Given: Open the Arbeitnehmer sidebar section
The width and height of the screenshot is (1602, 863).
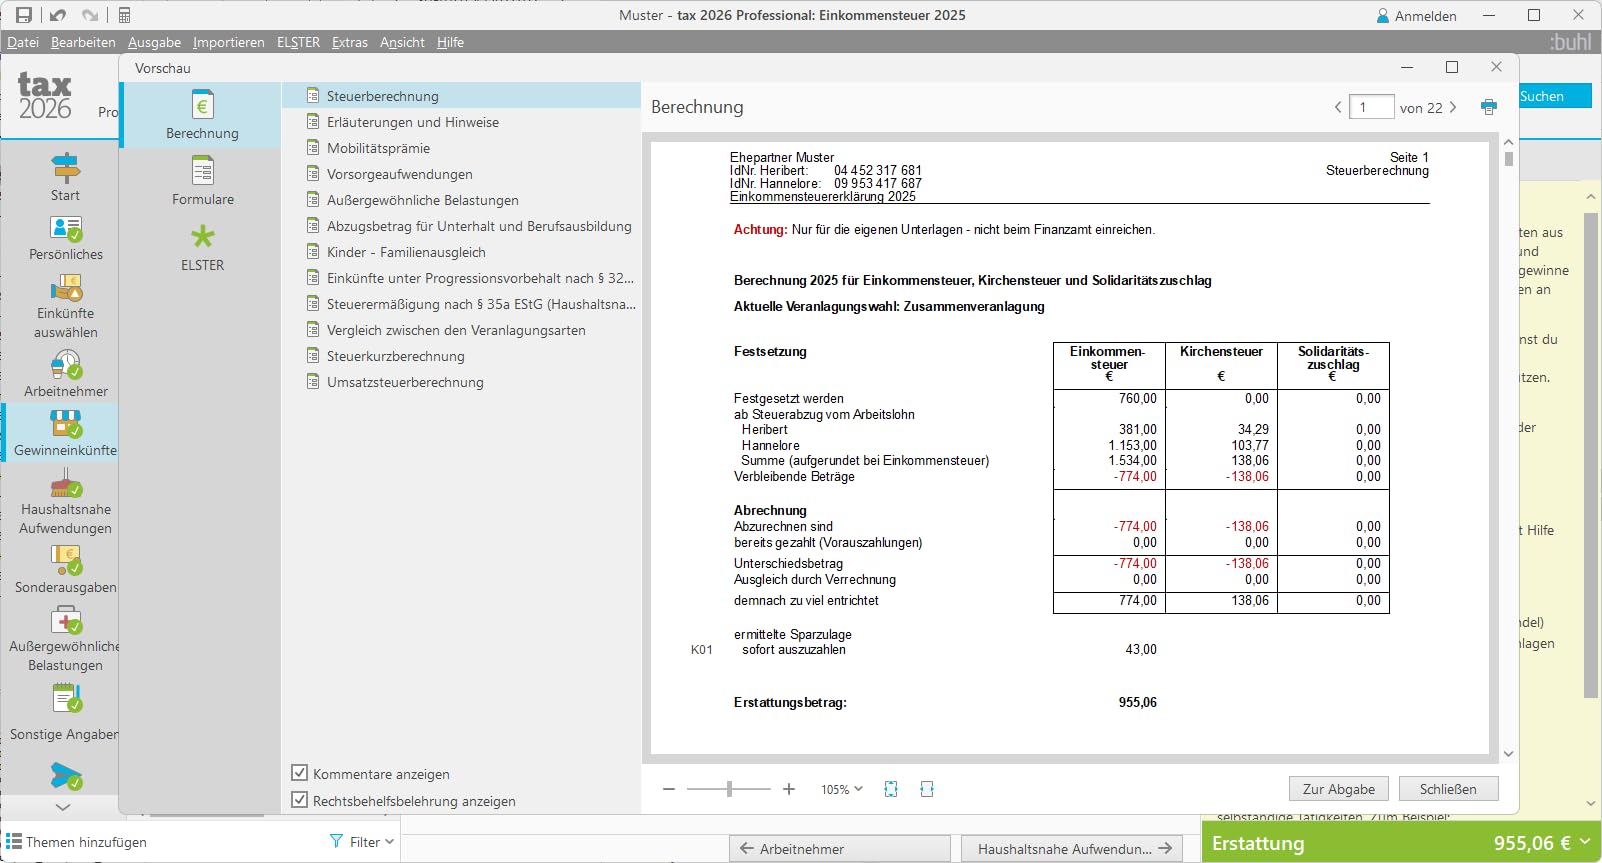Looking at the screenshot, I should point(65,373).
